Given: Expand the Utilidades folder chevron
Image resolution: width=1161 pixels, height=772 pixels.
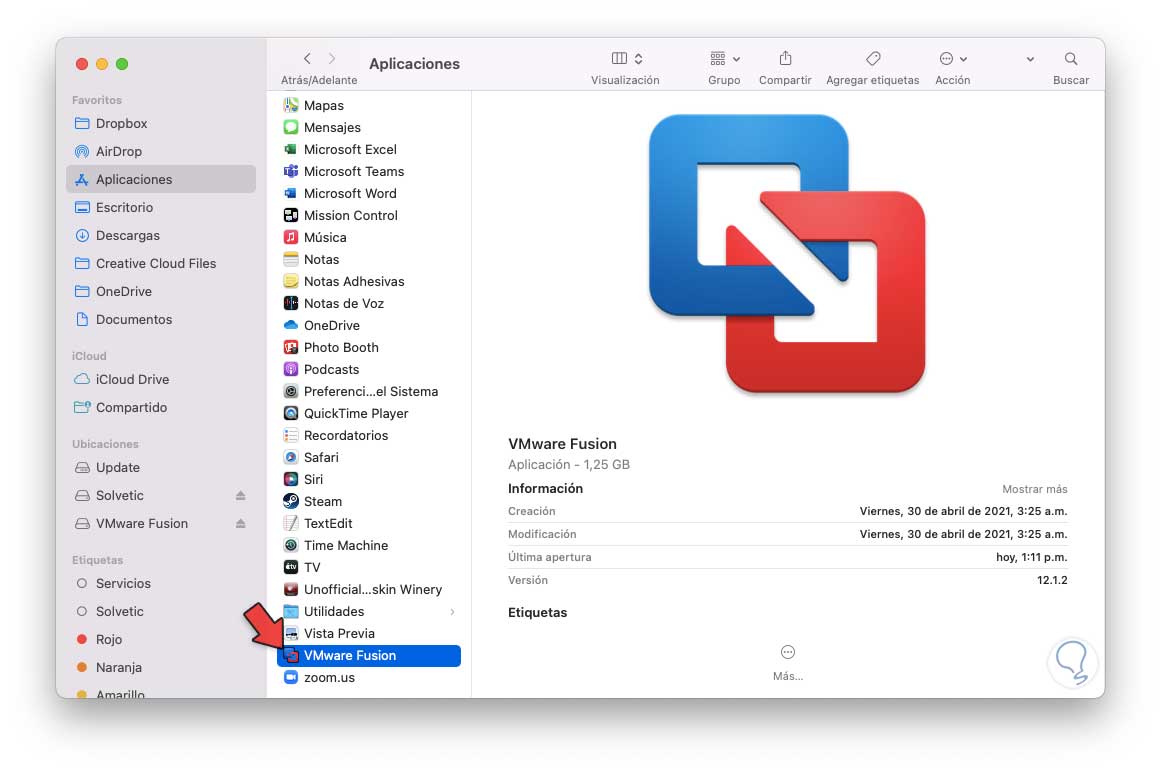Looking at the screenshot, I should (x=452, y=612).
